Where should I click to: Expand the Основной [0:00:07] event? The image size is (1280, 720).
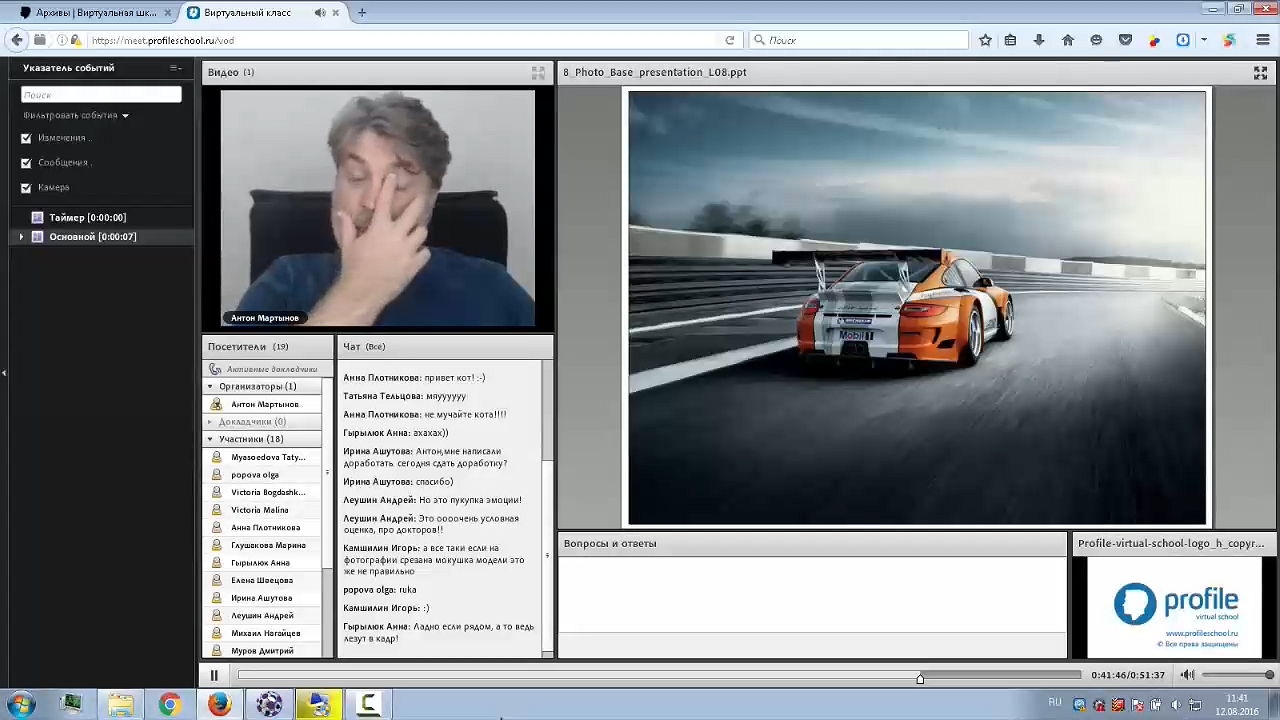click(x=21, y=237)
